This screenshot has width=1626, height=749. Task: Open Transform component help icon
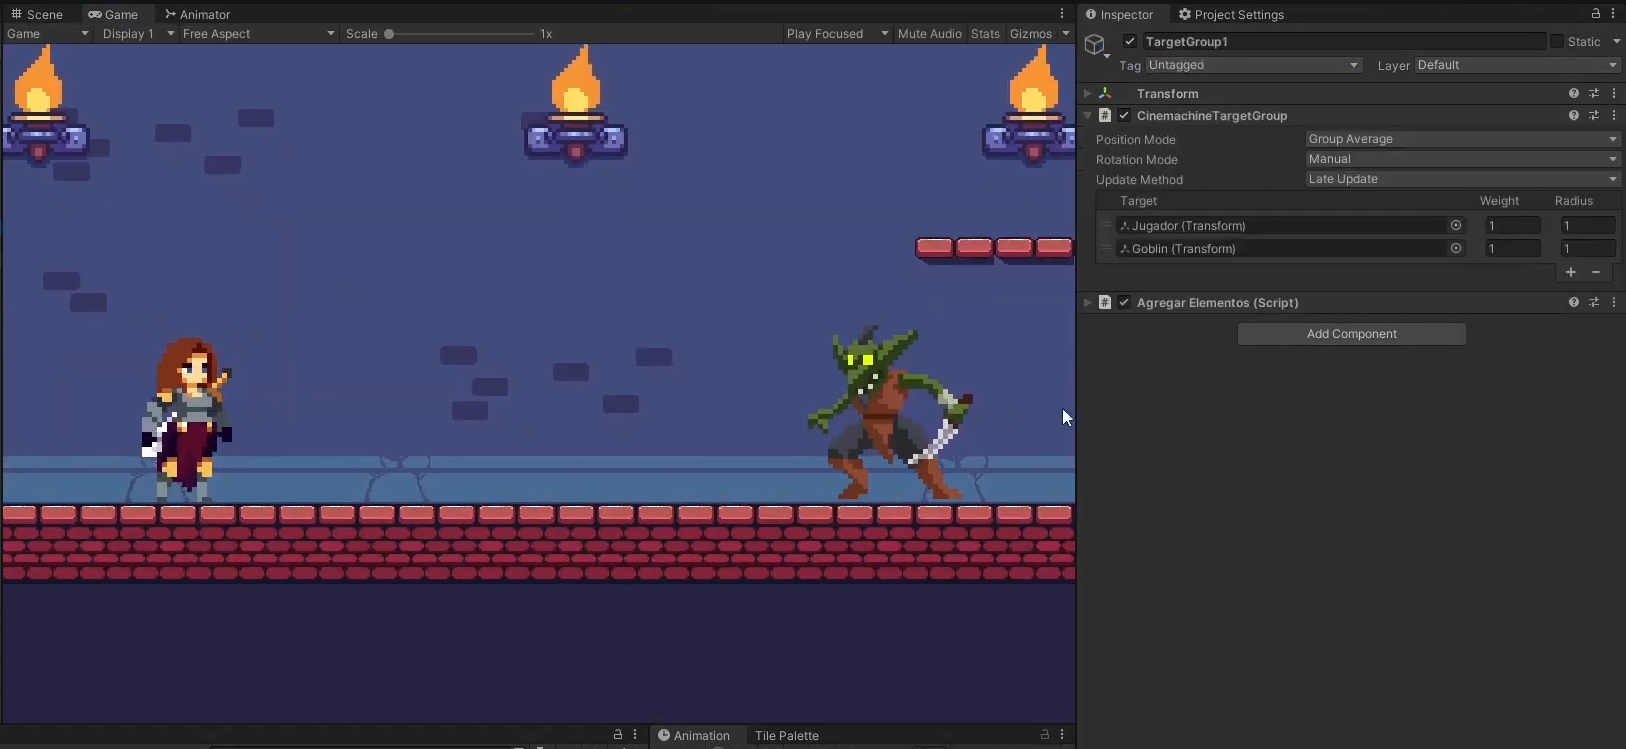click(x=1574, y=93)
